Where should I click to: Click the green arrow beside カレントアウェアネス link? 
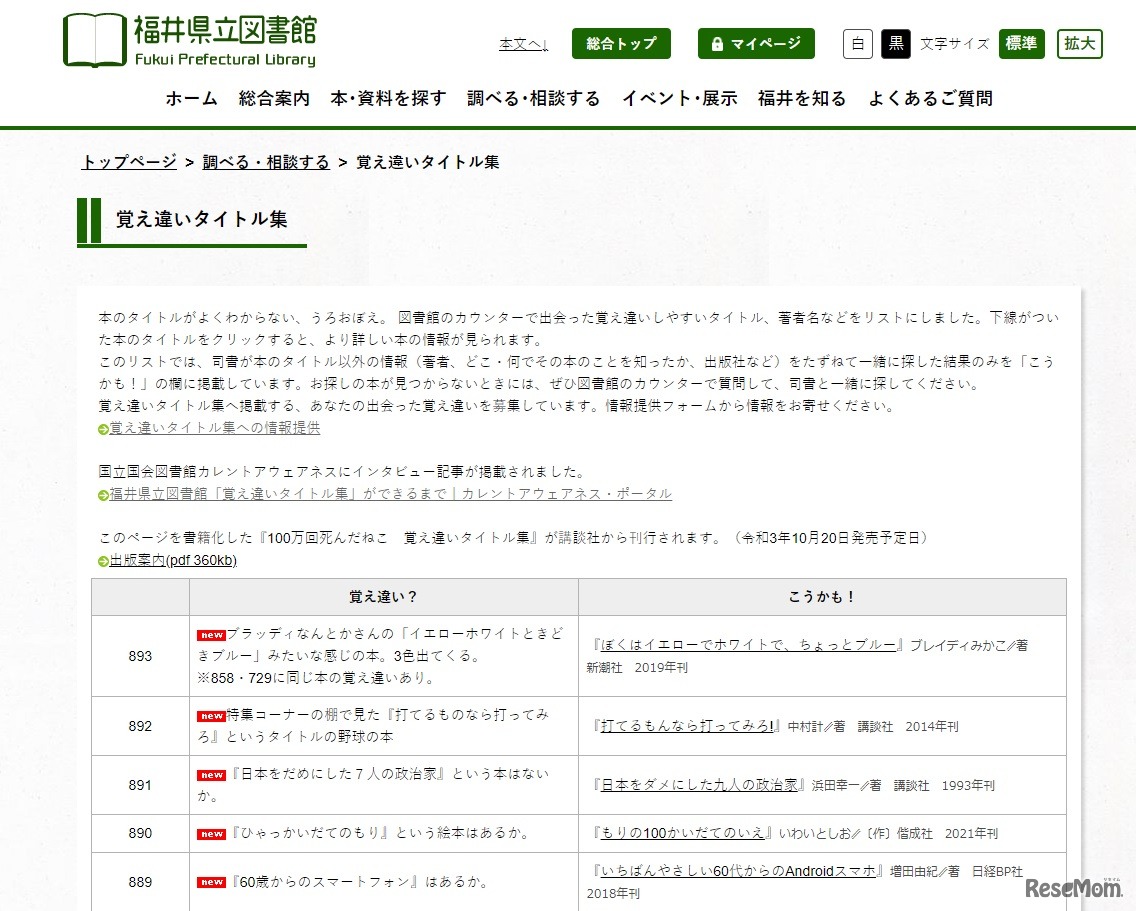click(101, 493)
